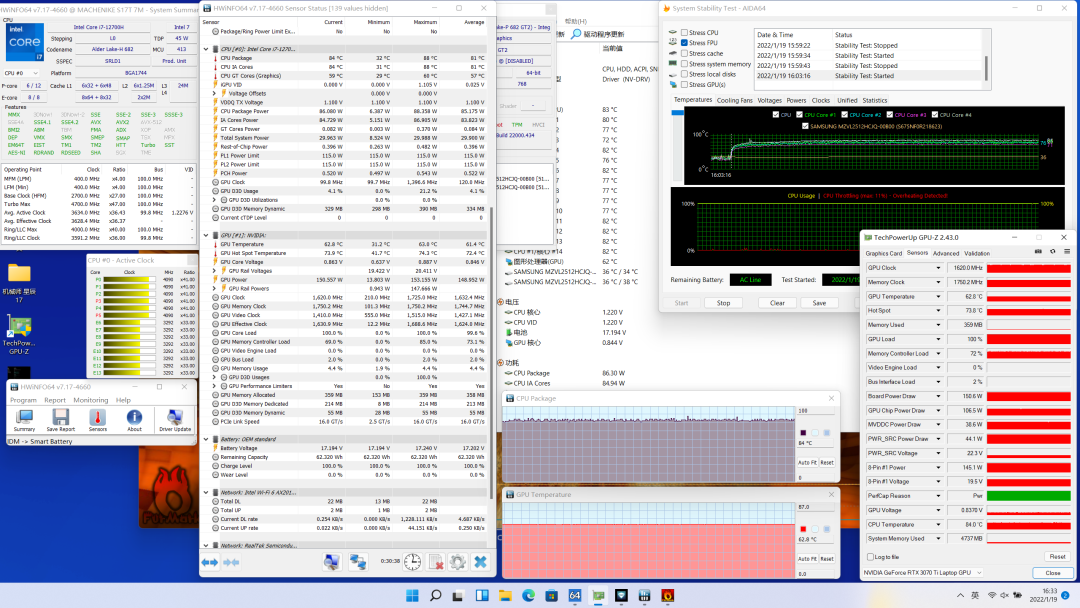
Task: Click GPU-Z screenshot camera icon
Action: click(x=1040, y=253)
